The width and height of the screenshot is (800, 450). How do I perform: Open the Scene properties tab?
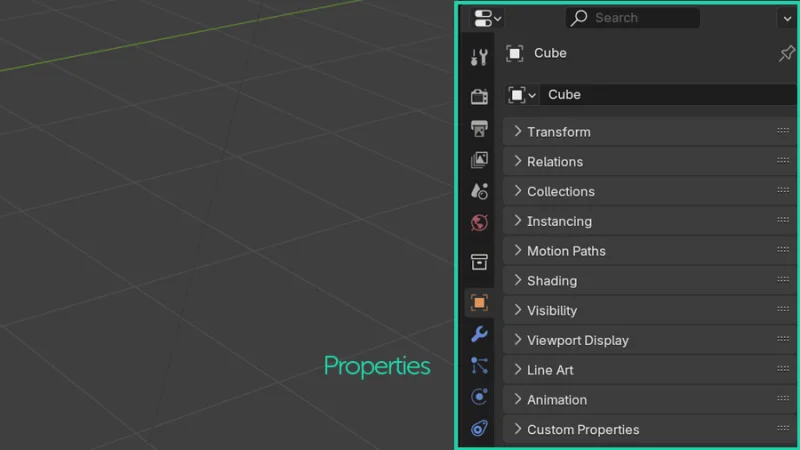(x=479, y=191)
